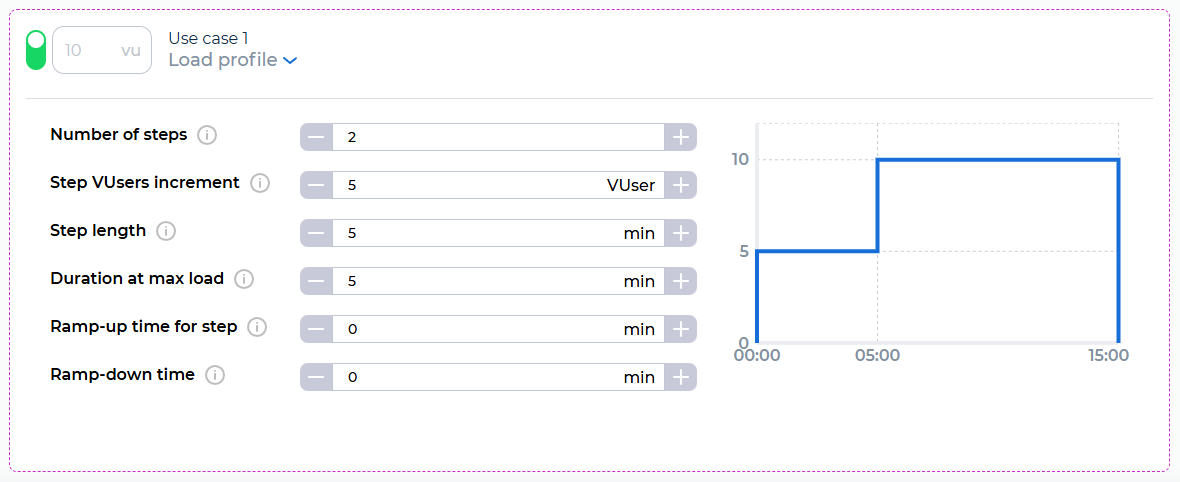This screenshot has height=482, width=1180.
Task: Increase Ramp-down time with plus button
Action: (680, 377)
